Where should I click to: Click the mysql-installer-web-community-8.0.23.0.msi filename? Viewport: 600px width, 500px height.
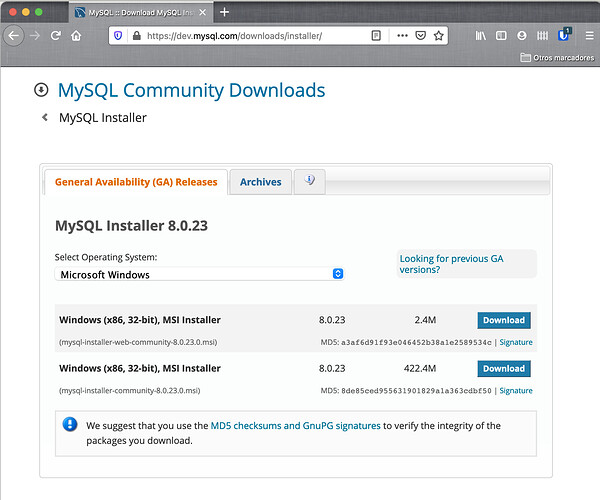(138, 342)
